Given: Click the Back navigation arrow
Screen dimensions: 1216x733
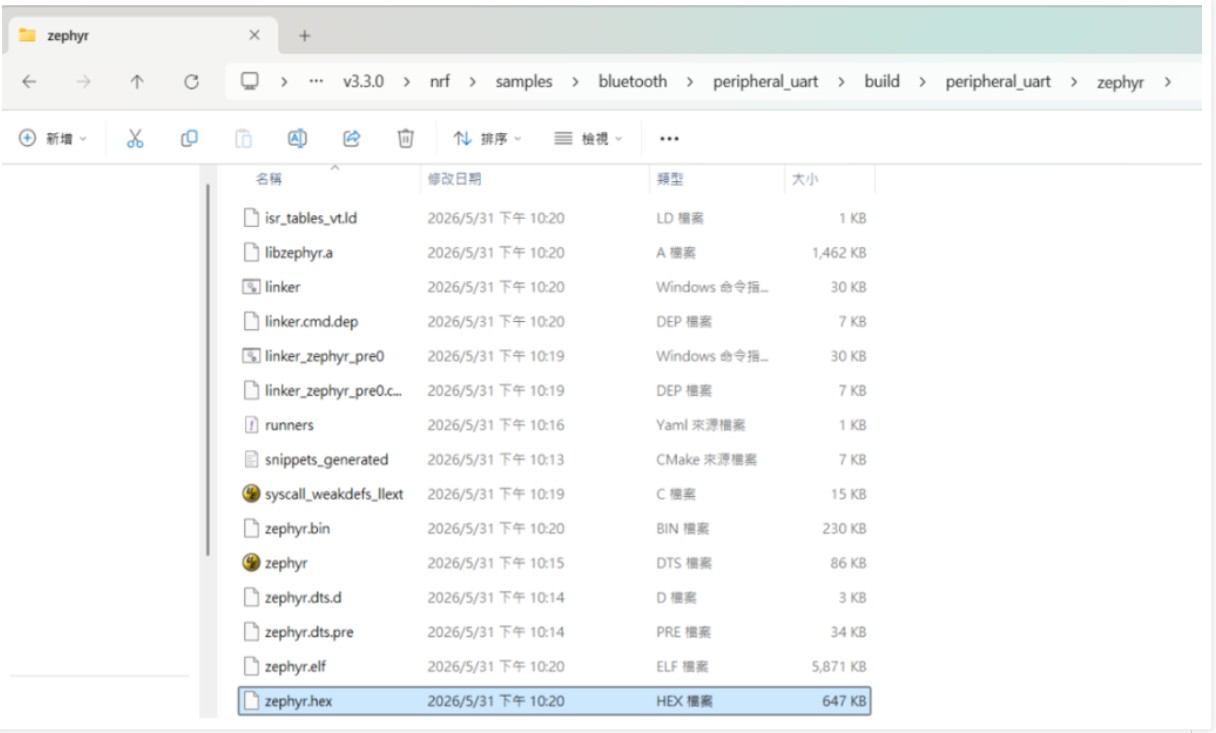Looking at the screenshot, I should [29, 82].
